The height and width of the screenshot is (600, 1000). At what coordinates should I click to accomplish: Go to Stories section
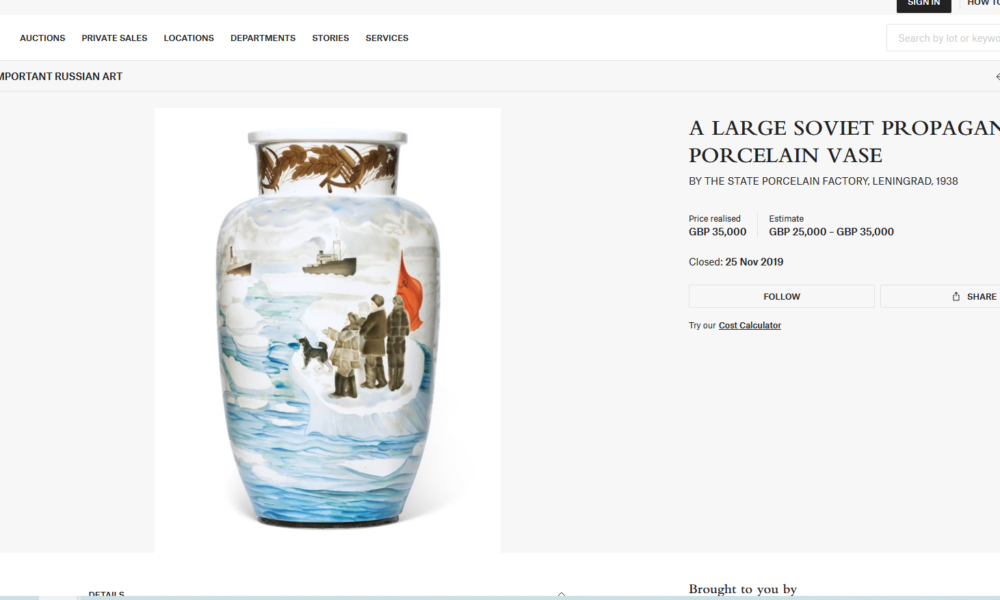pyautogui.click(x=330, y=38)
